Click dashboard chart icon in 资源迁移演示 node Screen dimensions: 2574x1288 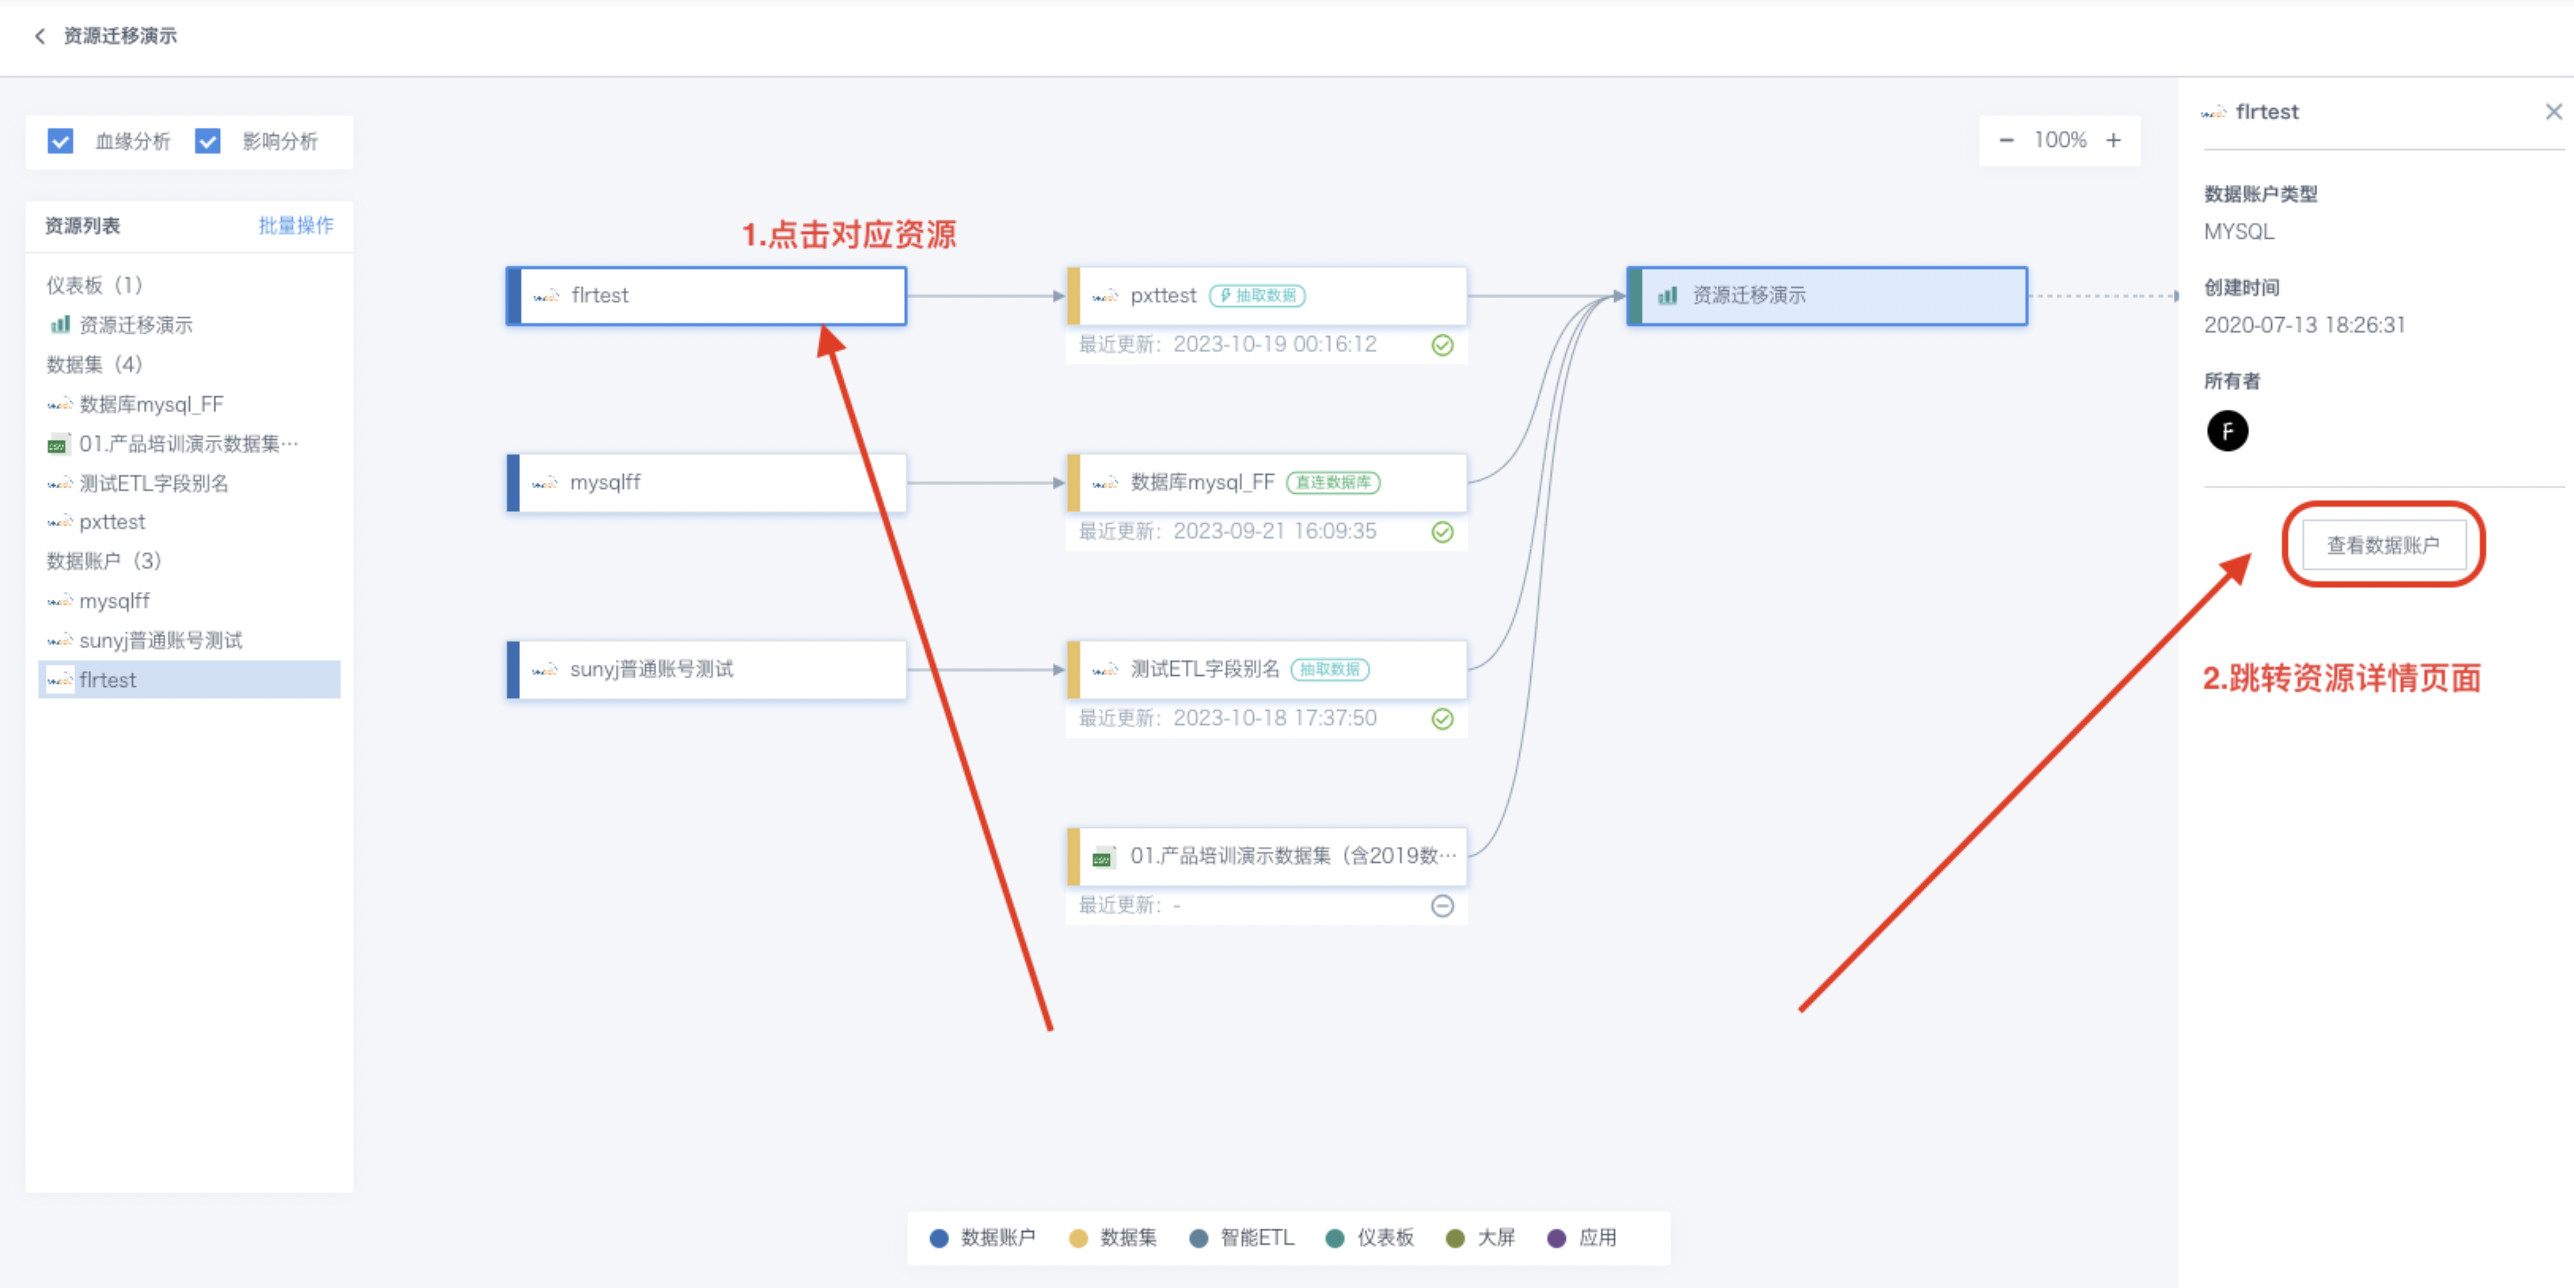1667,295
